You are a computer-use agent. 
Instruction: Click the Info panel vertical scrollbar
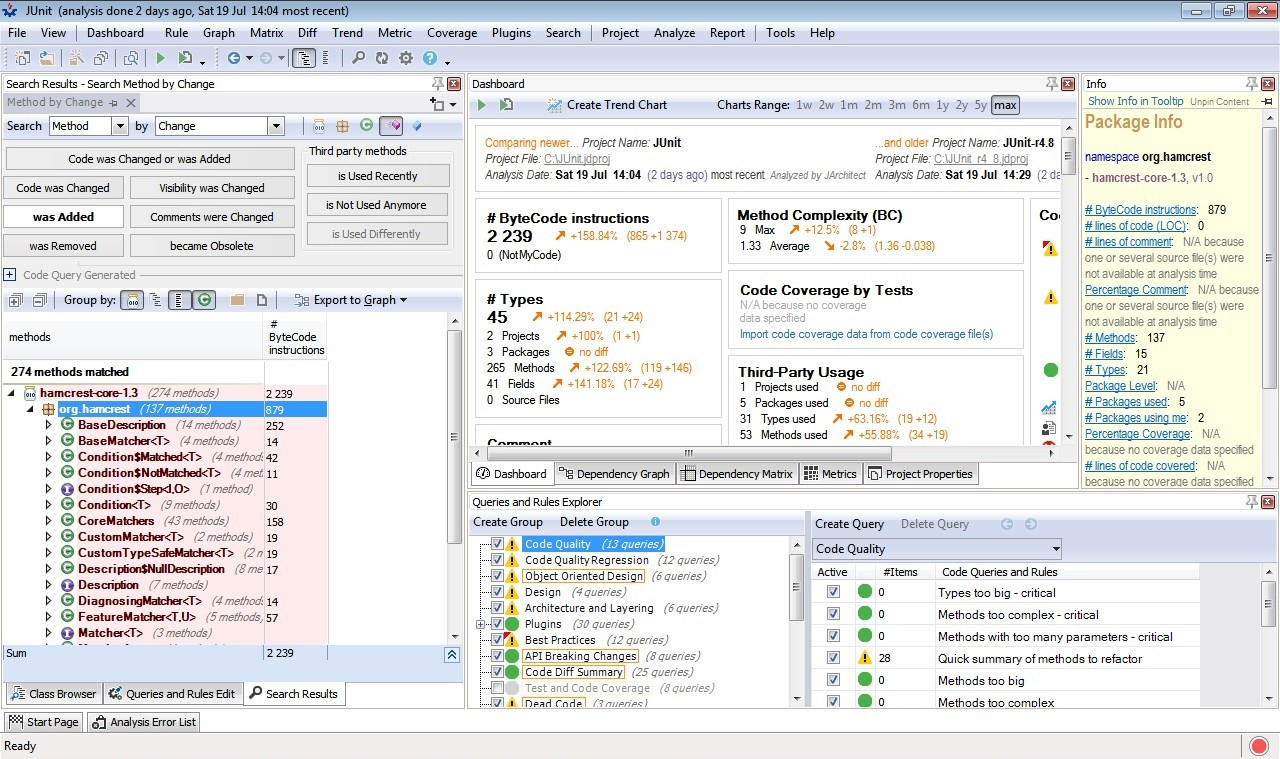tap(1269, 299)
